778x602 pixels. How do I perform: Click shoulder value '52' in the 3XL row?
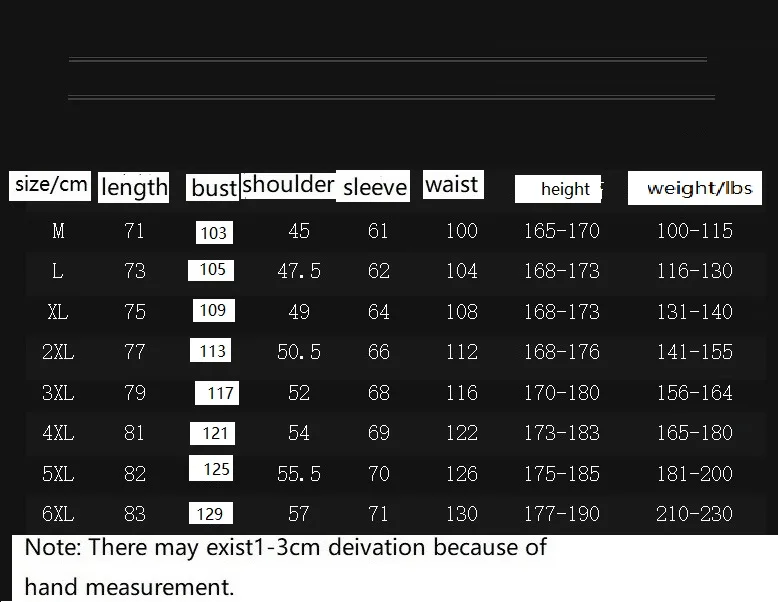coord(299,393)
